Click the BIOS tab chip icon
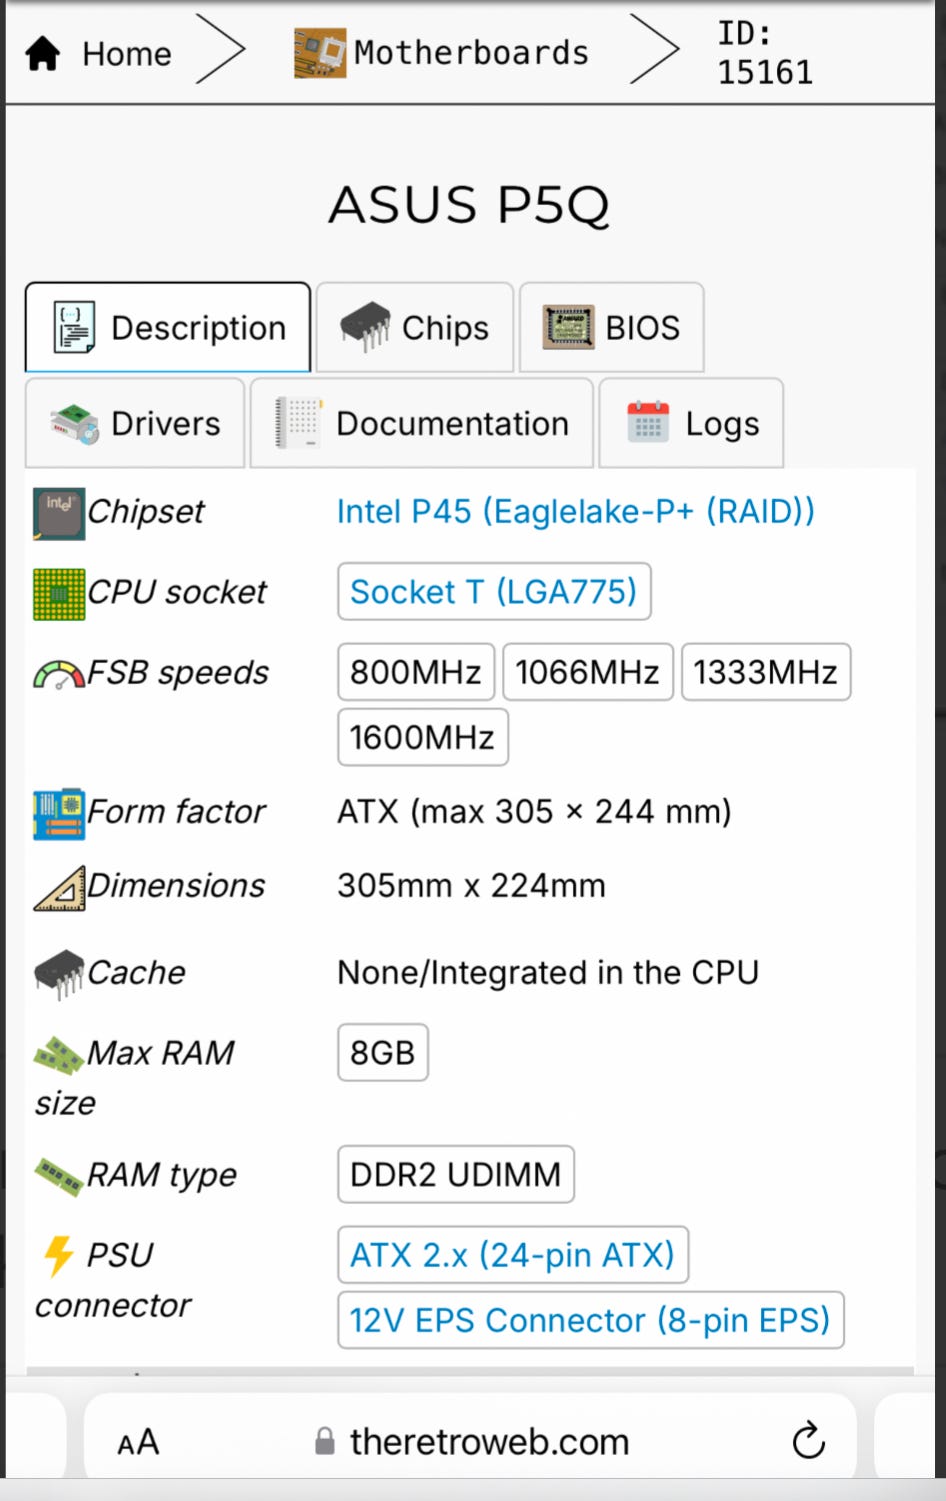The width and height of the screenshot is (946, 1501). pyautogui.click(x=569, y=327)
